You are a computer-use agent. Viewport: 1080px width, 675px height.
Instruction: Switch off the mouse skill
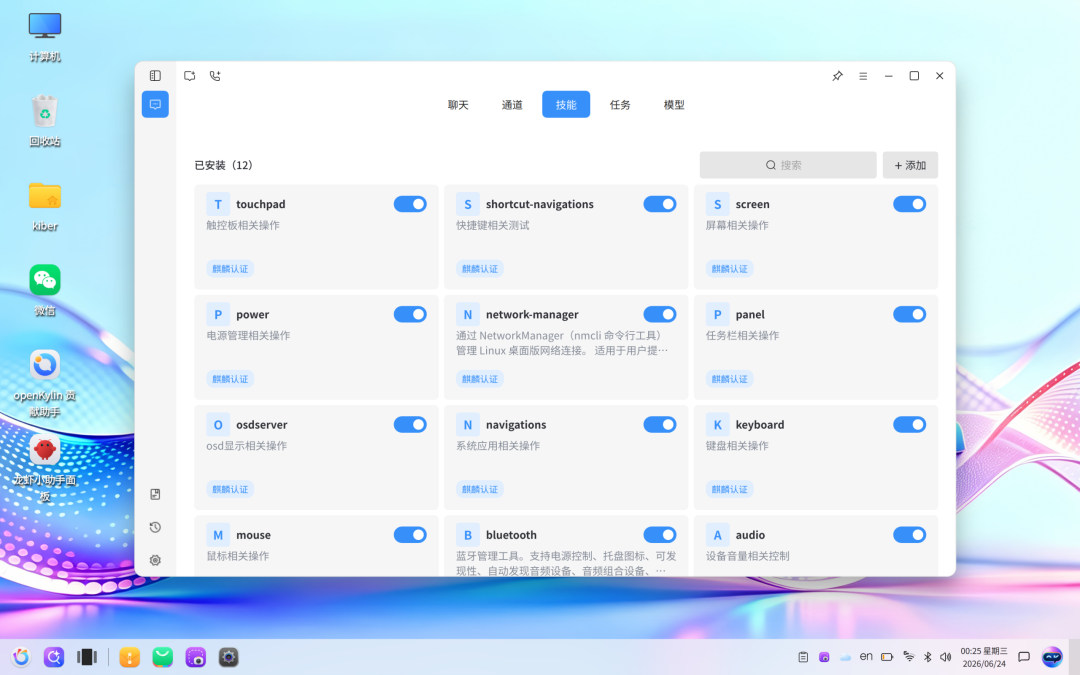coord(410,534)
